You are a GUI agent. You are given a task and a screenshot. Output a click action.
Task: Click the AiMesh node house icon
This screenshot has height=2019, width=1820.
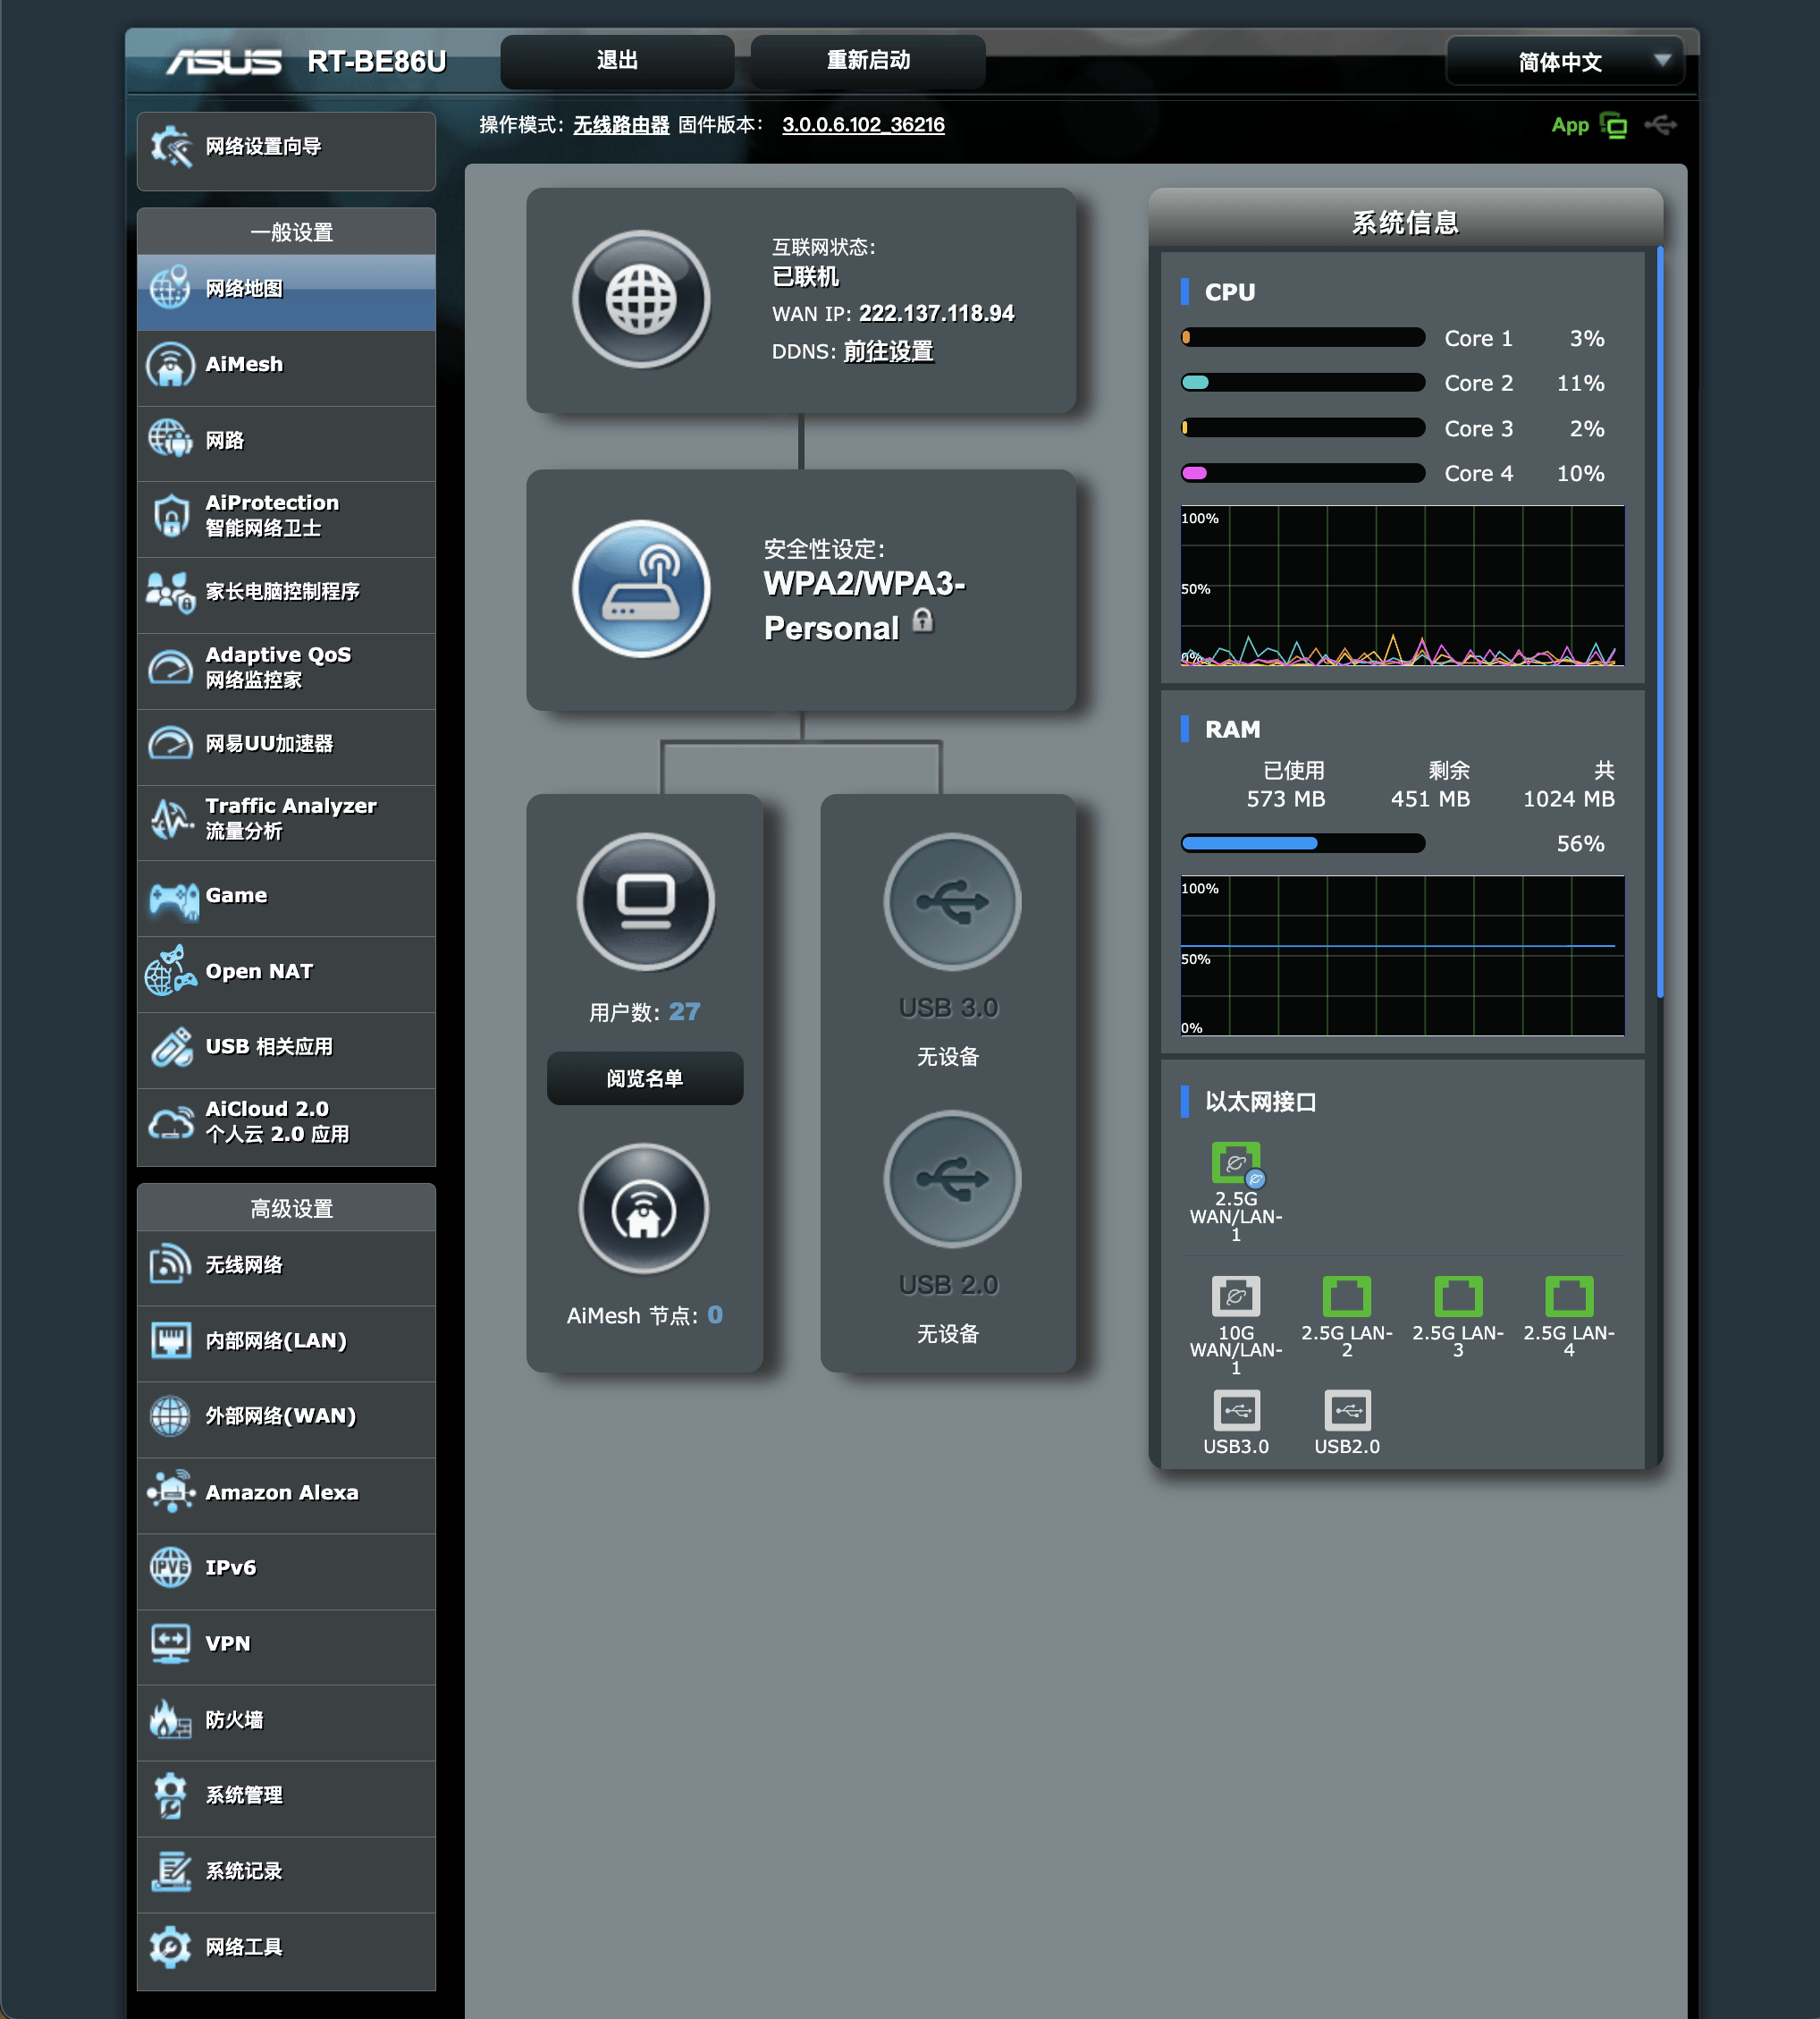[x=644, y=1209]
